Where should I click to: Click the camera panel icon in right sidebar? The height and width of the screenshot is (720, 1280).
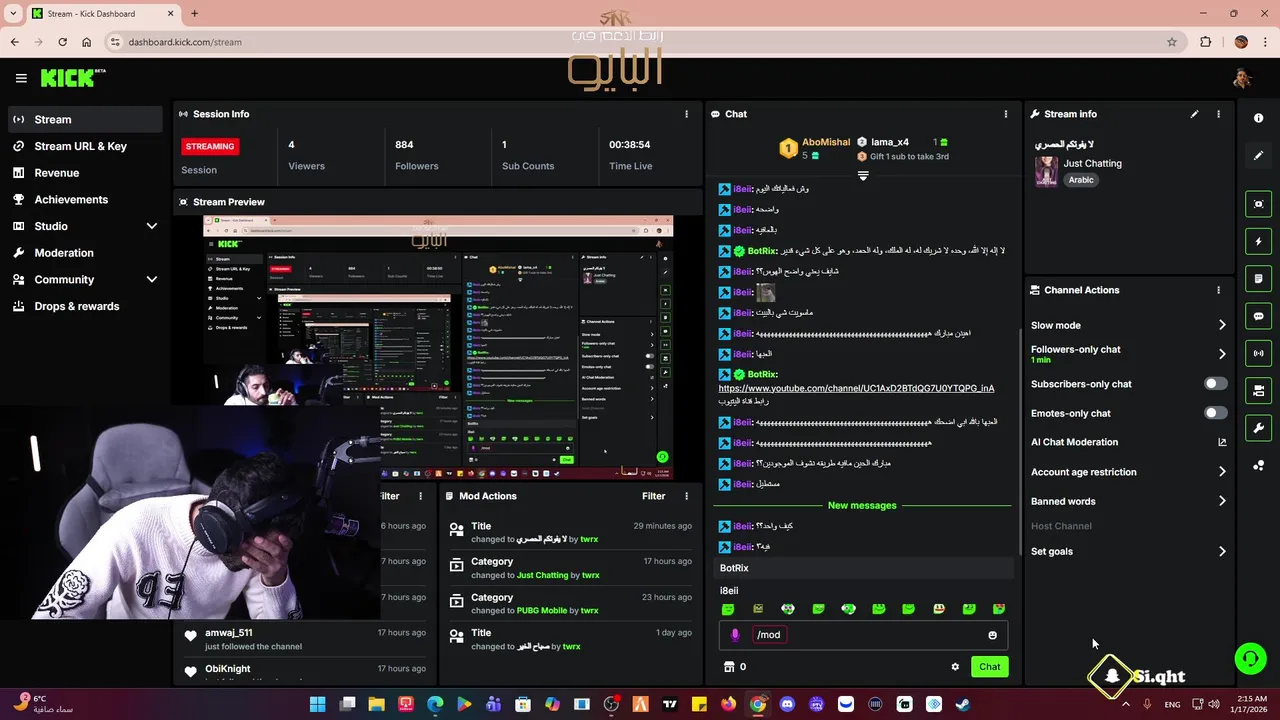pyautogui.click(x=1259, y=391)
